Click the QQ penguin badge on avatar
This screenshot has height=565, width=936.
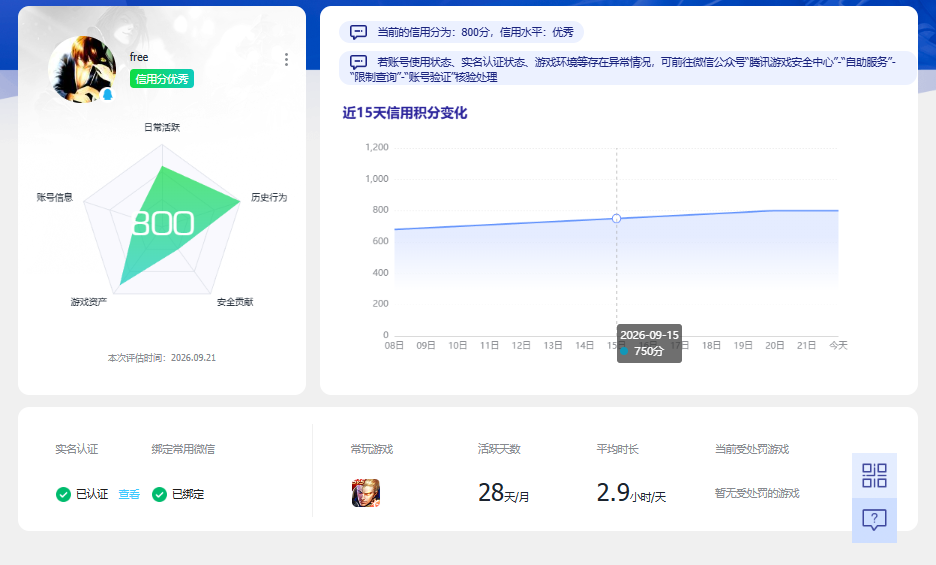pyautogui.click(x=107, y=94)
